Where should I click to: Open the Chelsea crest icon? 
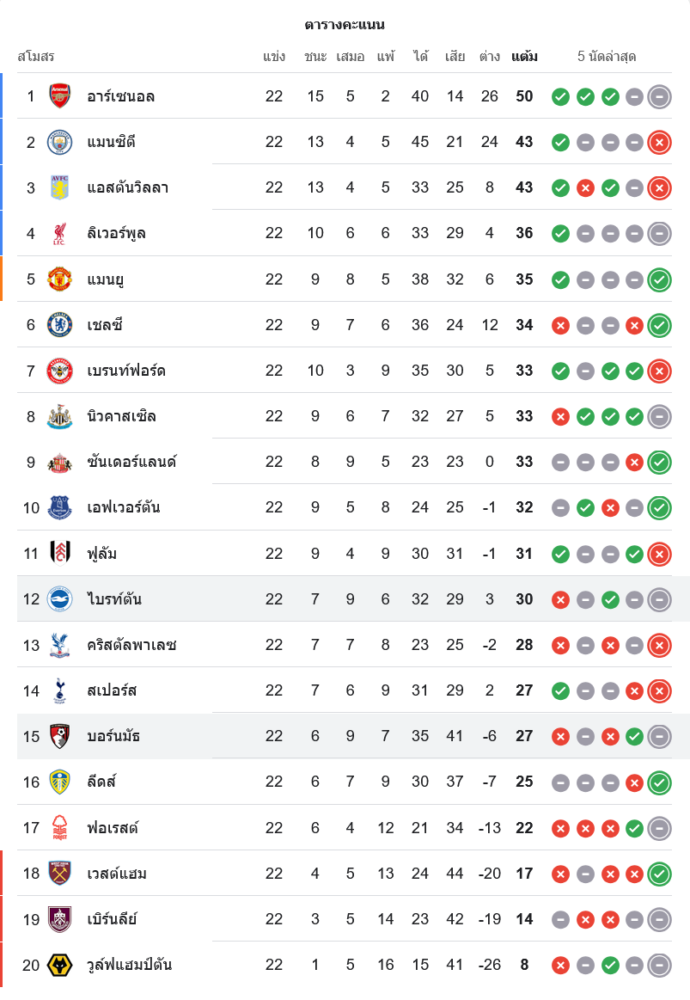click(60, 325)
